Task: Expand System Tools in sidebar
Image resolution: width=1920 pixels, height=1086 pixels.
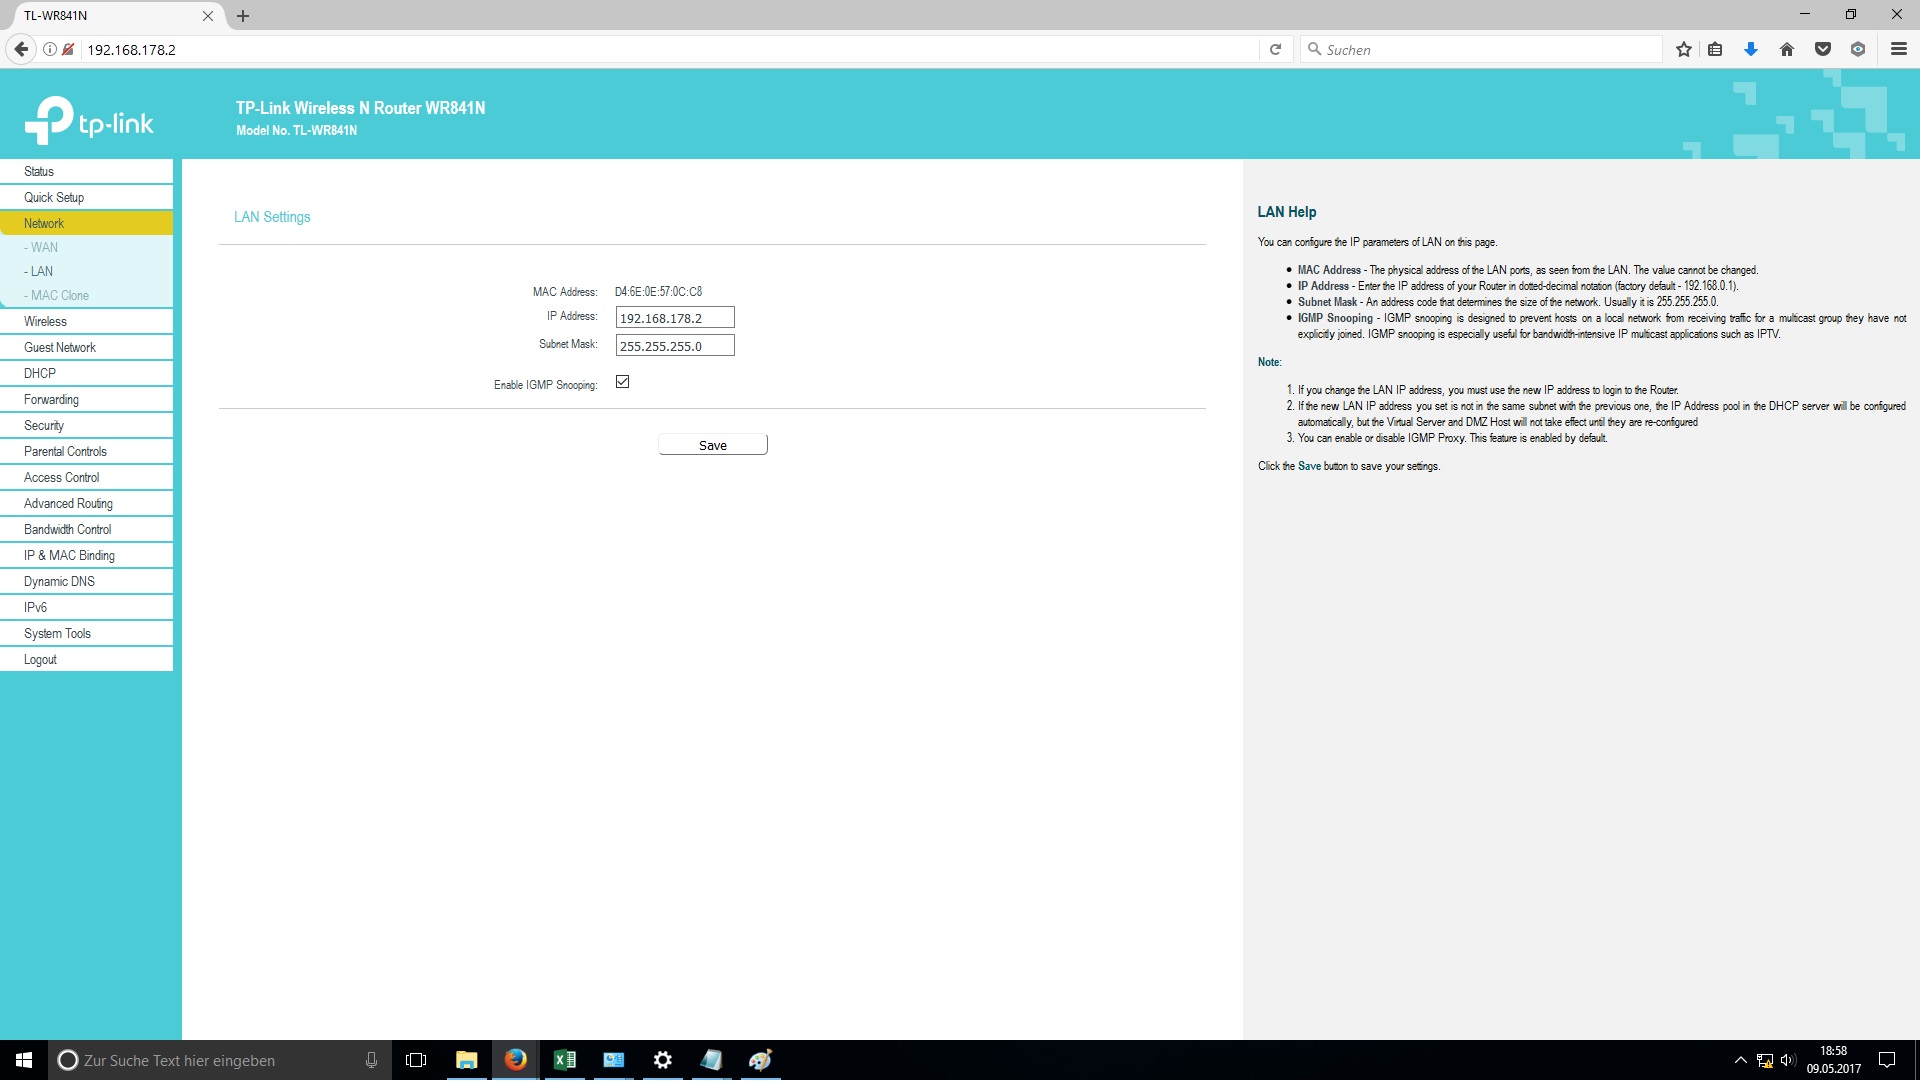Action: pyautogui.click(x=57, y=633)
